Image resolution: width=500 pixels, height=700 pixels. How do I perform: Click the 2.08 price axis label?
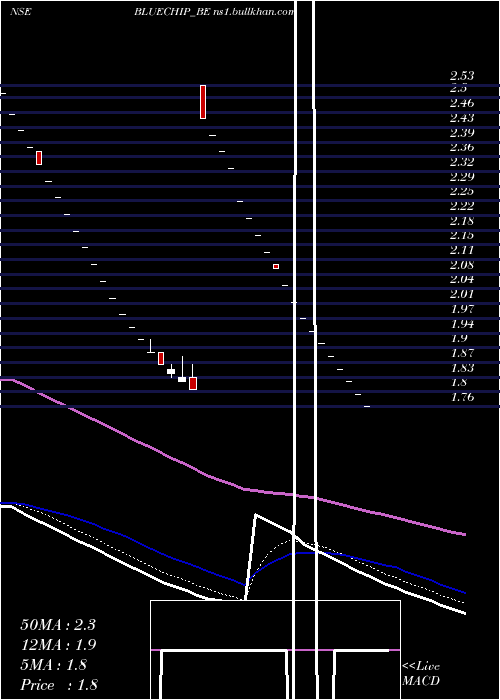tap(462, 265)
